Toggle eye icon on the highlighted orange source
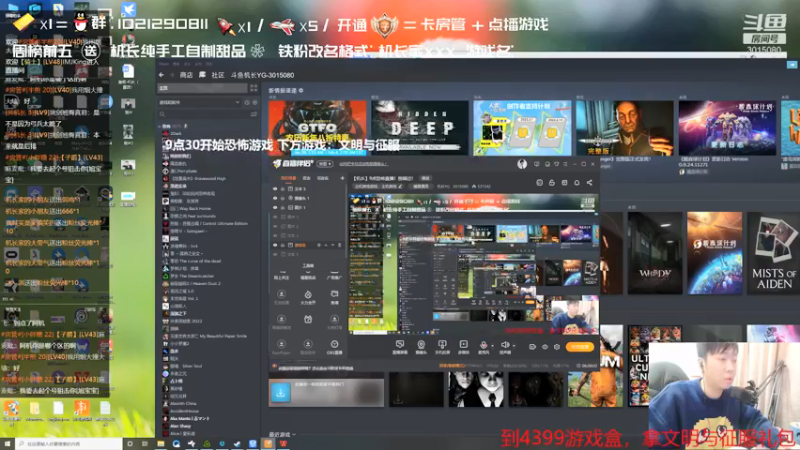800x450 pixels. (x=275, y=245)
